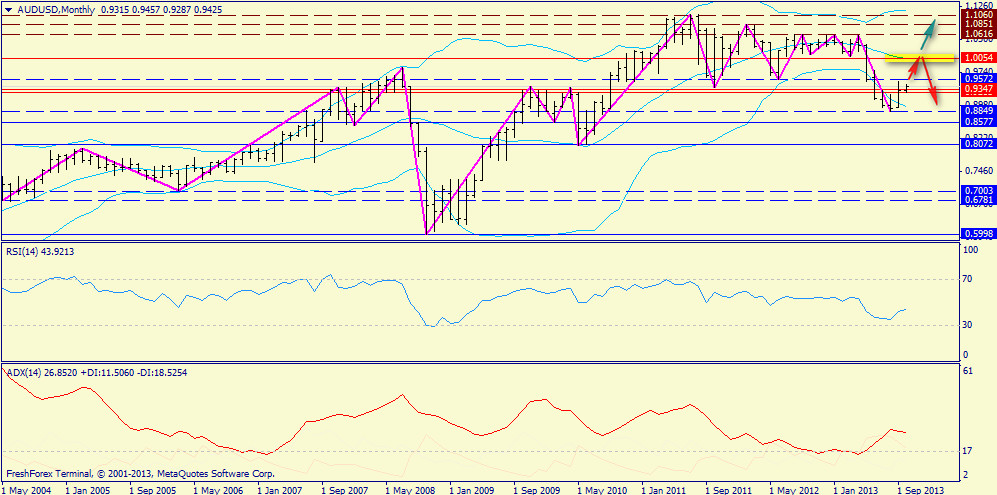The width and height of the screenshot is (997, 495).
Task: Click the 0.8849 support level label
Action: (976, 111)
